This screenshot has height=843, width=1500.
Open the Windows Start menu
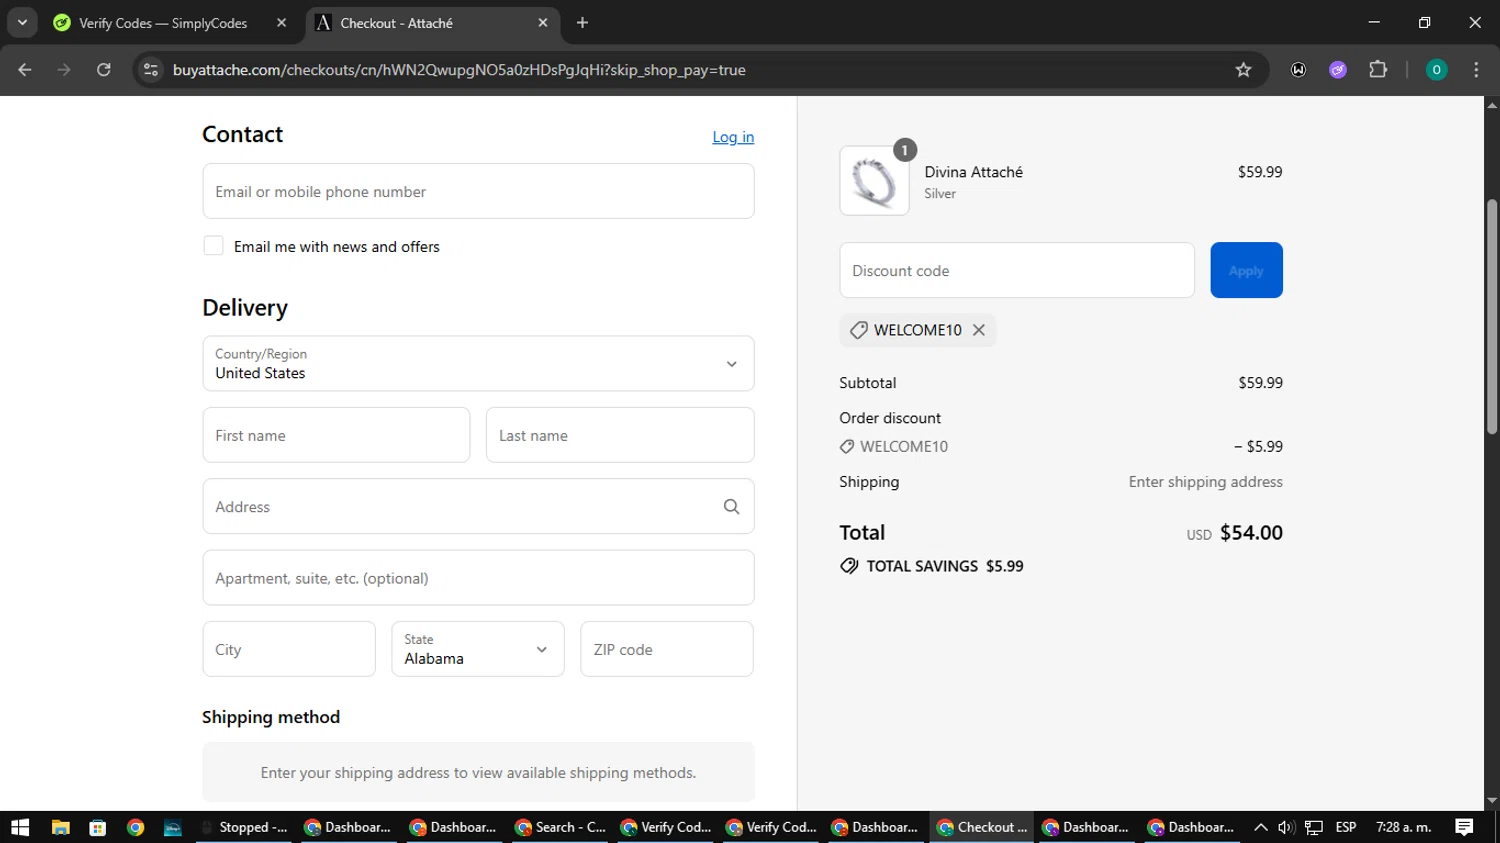tap(20, 827)
